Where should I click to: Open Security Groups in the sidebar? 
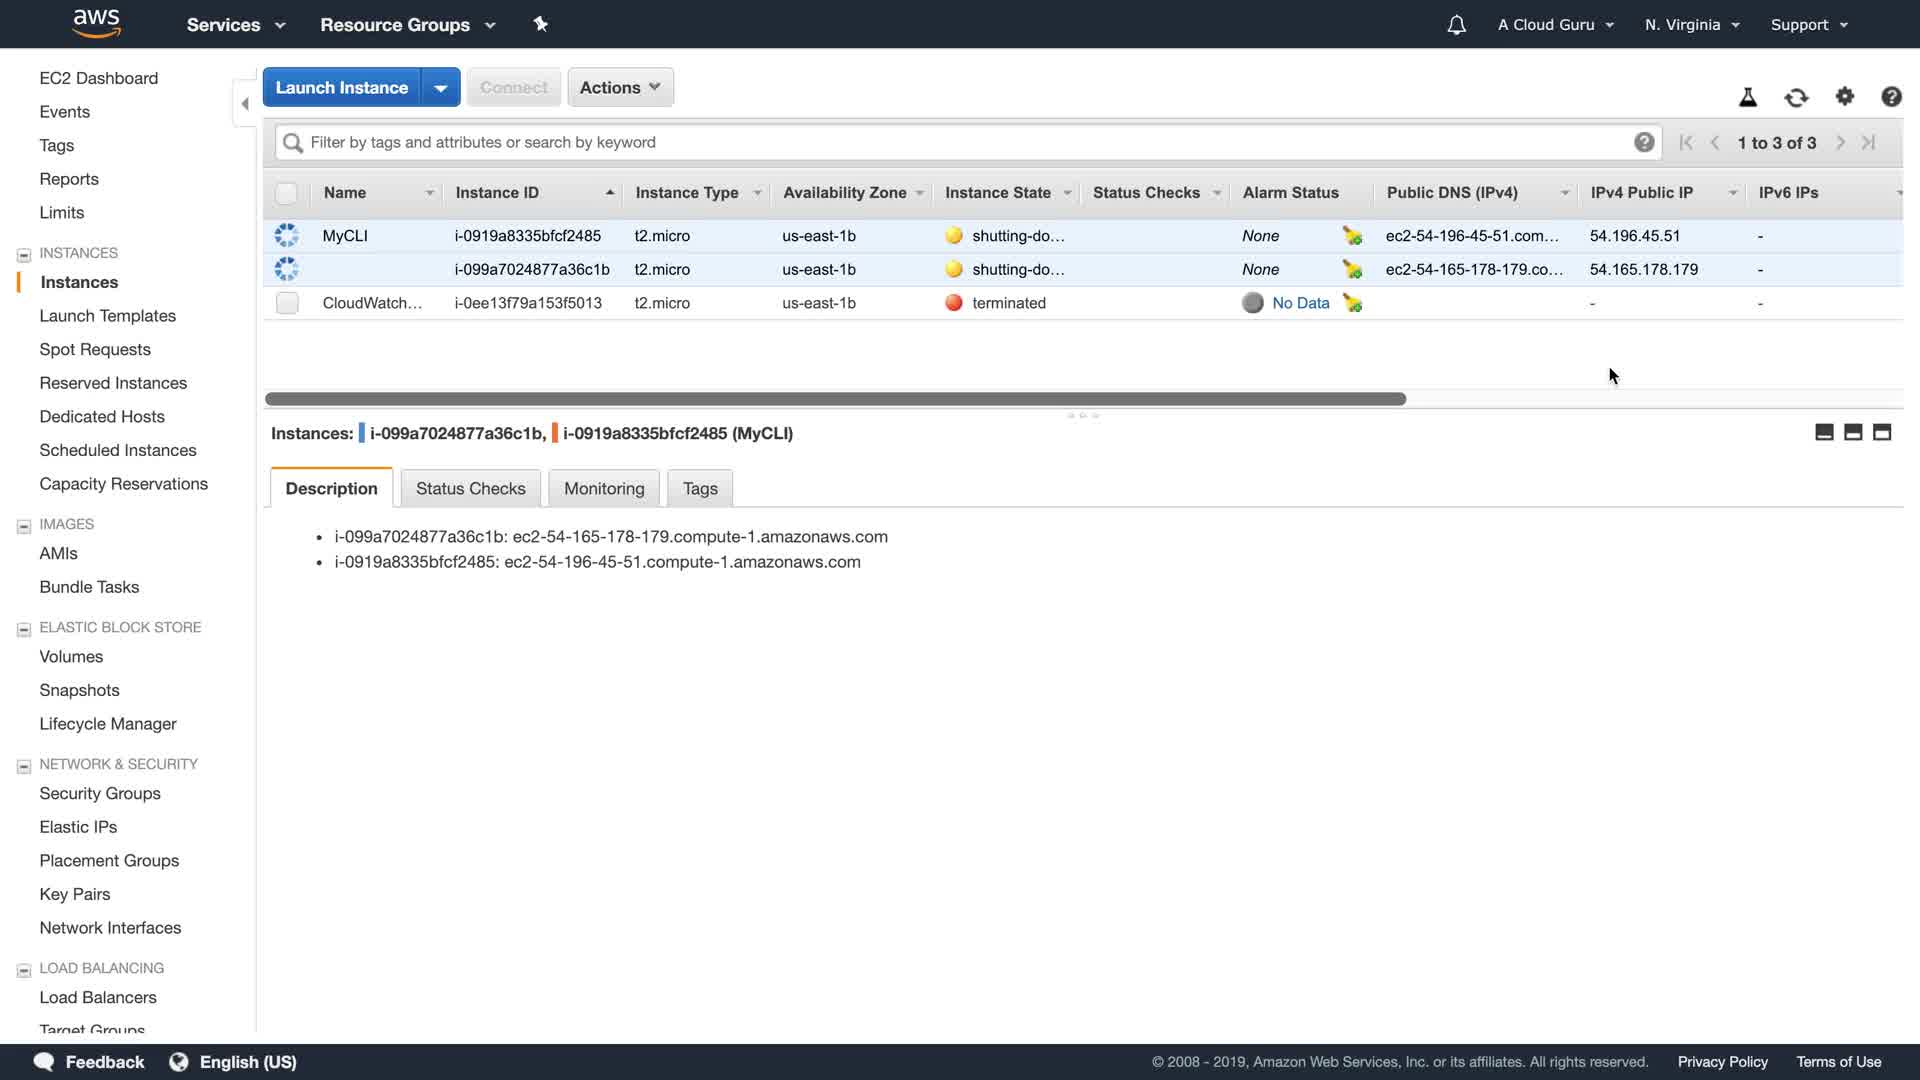click(100, 793)
